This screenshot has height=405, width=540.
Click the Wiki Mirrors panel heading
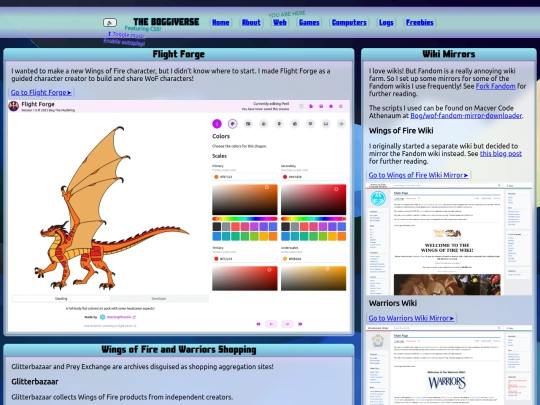(449, 54)
